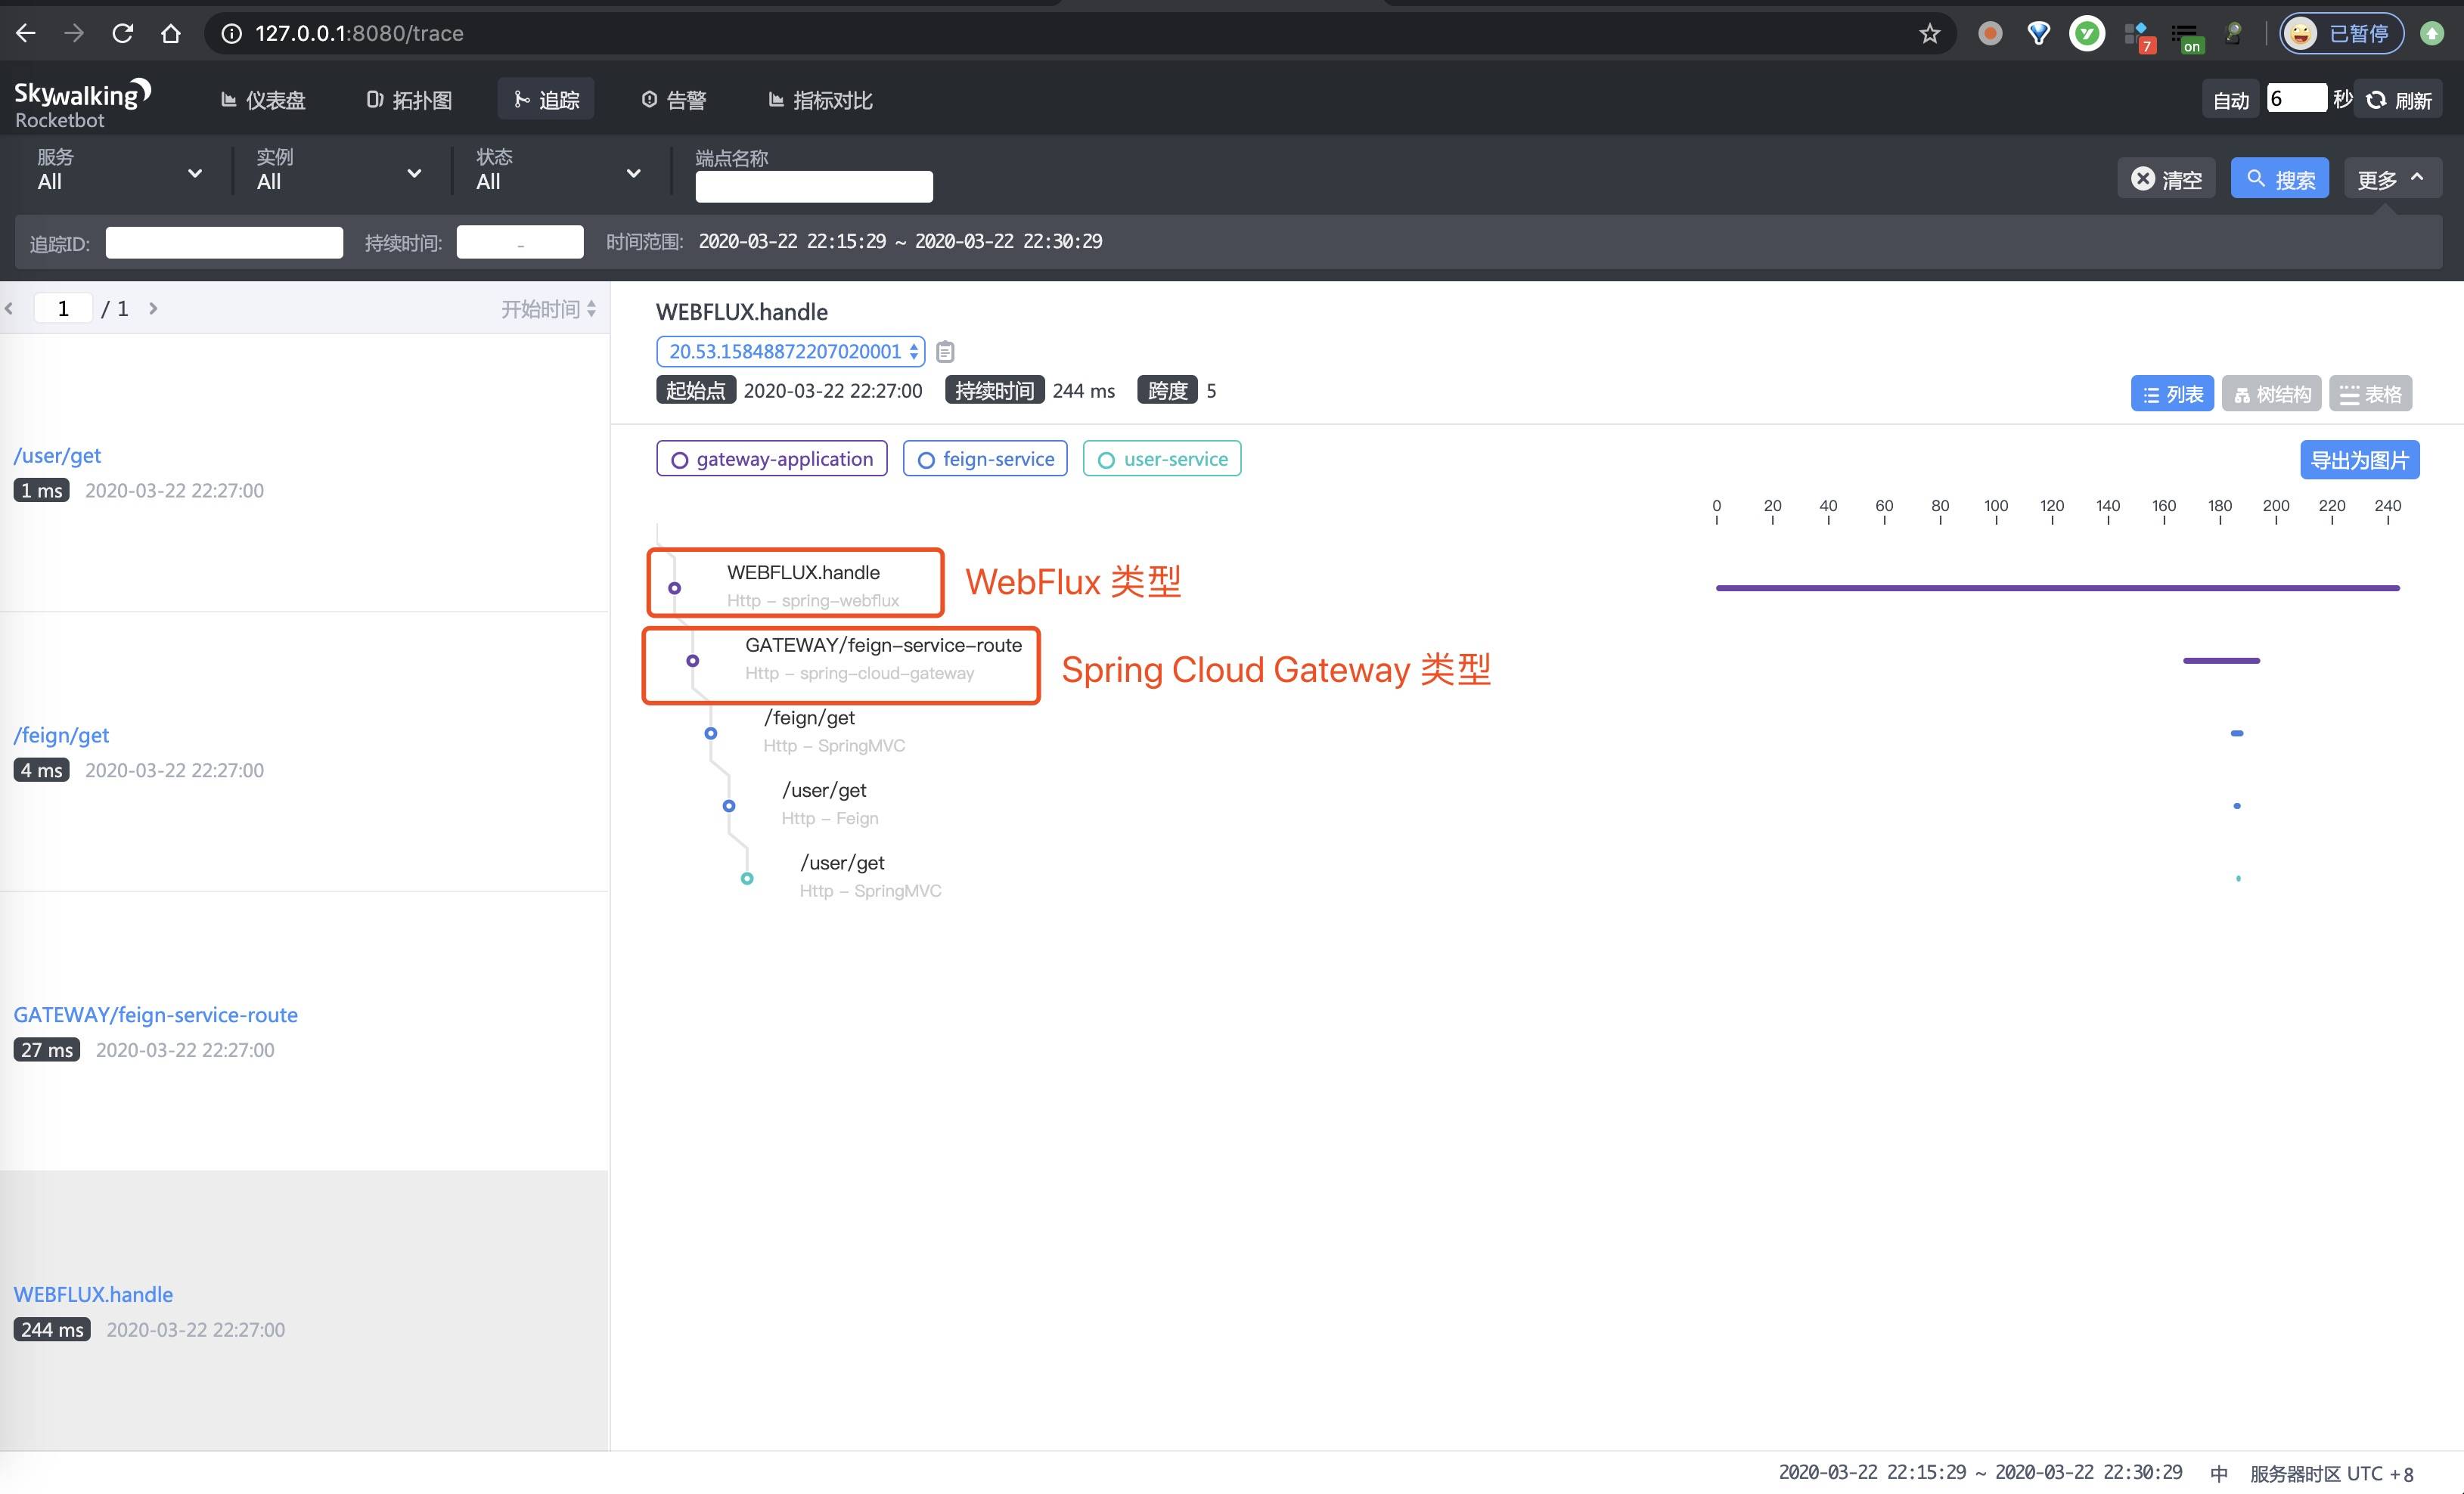This screenshot has width=2464, height=1494.
Task: Click the long WEBFLUX.handle duration bar
Action: pyautogui.click(x=2058, y=588)
